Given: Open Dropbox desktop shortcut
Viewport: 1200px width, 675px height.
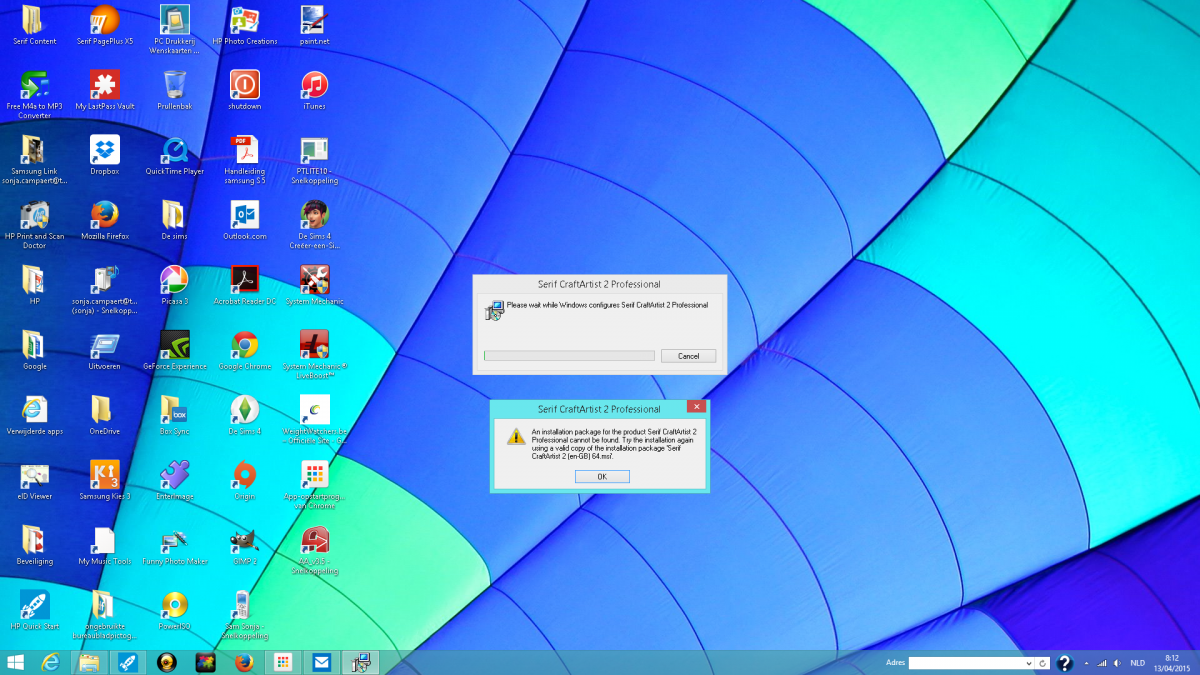Looking at the screenshot, I should coord(104,156).
